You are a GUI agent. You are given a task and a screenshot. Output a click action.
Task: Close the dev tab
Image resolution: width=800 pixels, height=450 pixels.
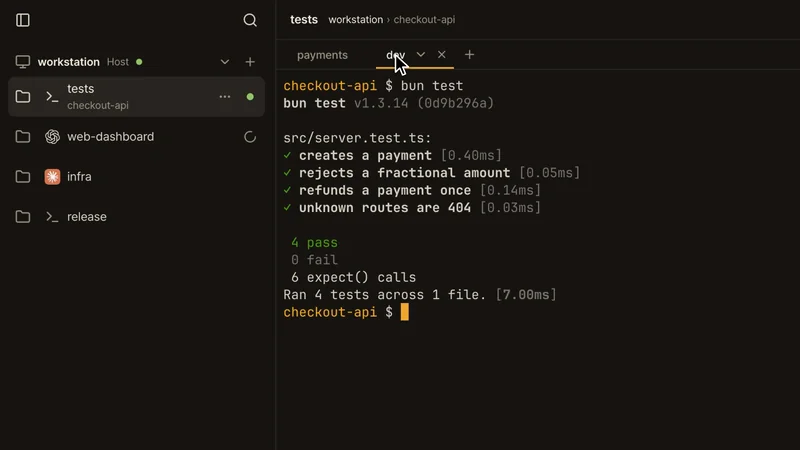pyautogui.click(x=441, y=54)
